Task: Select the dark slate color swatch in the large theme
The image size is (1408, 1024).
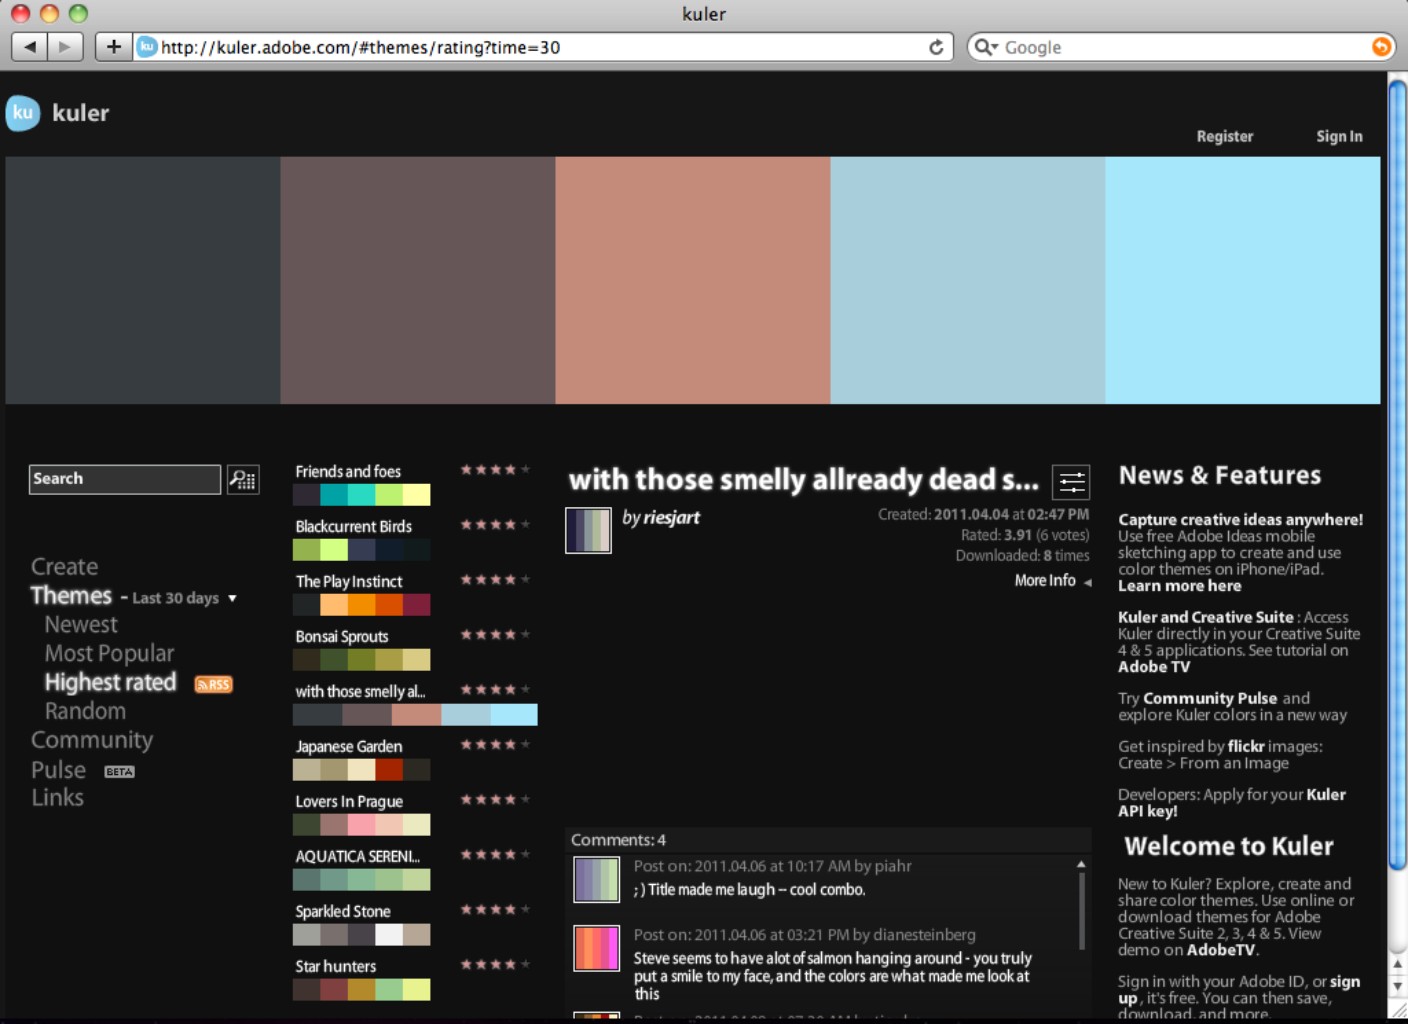Action: (143, 280)
